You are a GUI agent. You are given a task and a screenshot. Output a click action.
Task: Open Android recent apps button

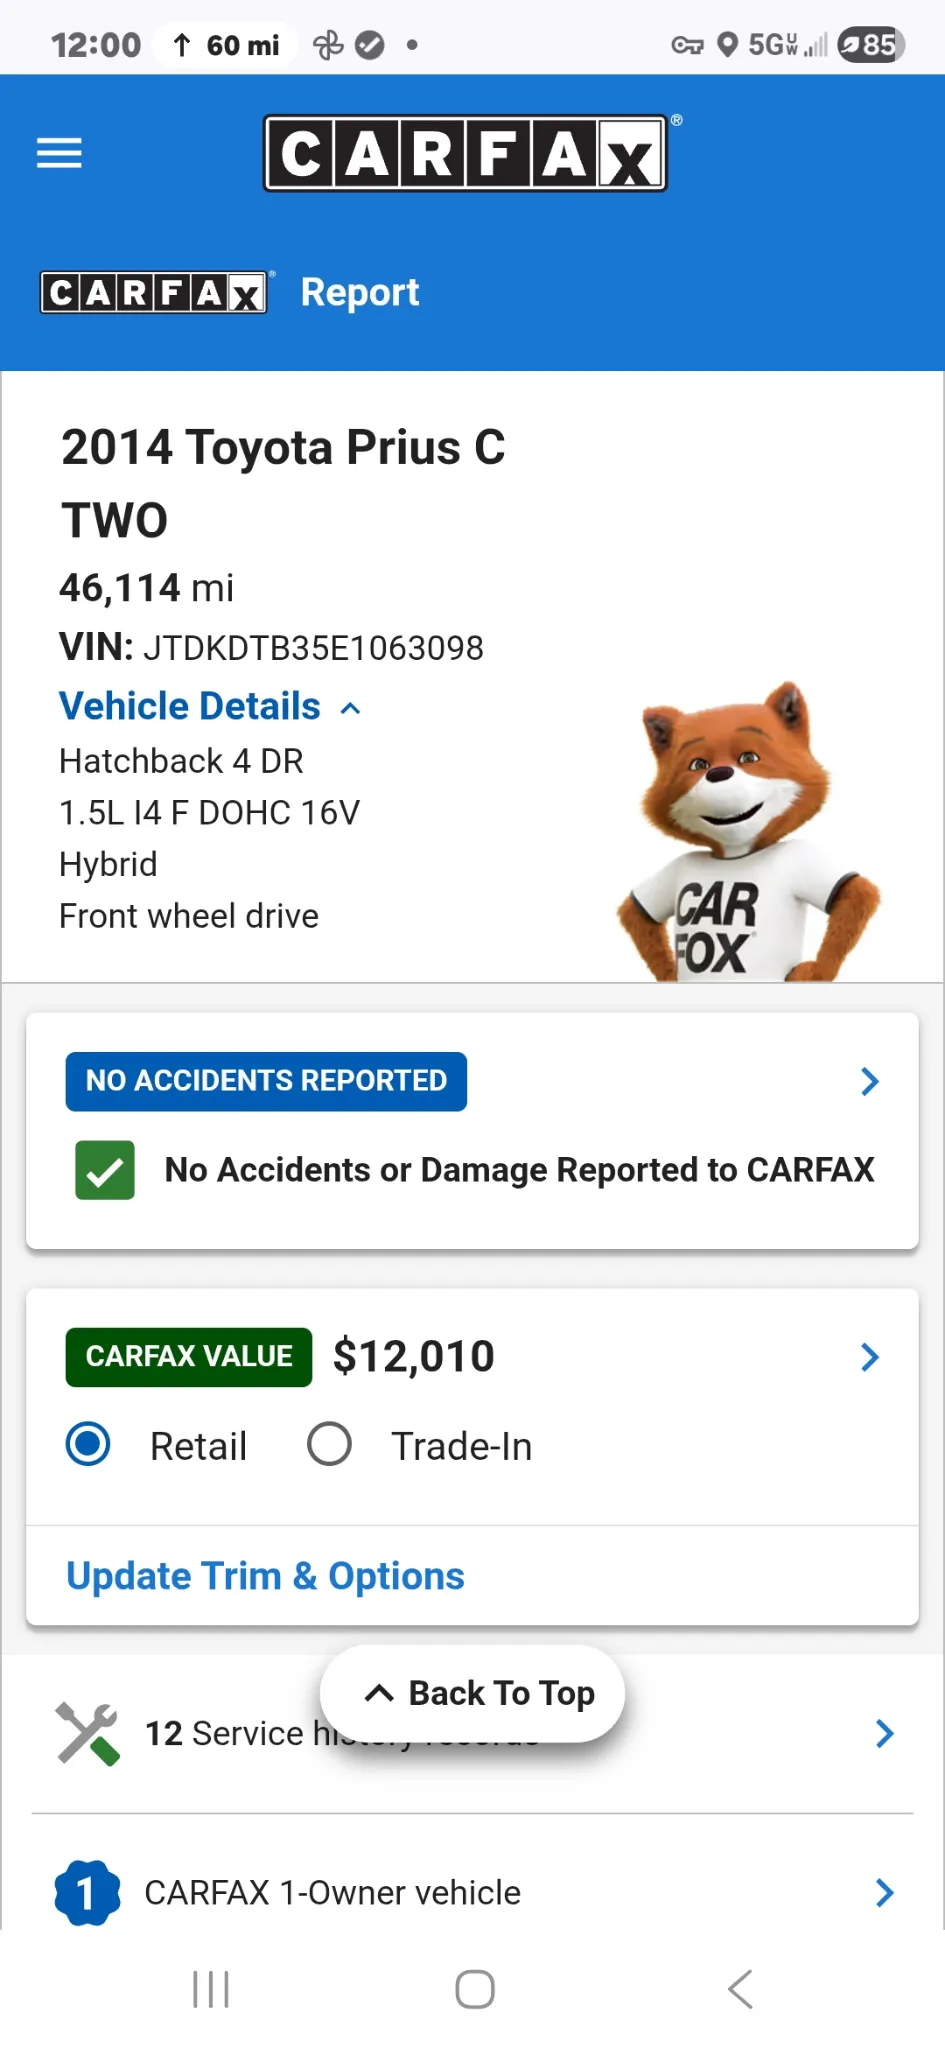pos(211,1989)
